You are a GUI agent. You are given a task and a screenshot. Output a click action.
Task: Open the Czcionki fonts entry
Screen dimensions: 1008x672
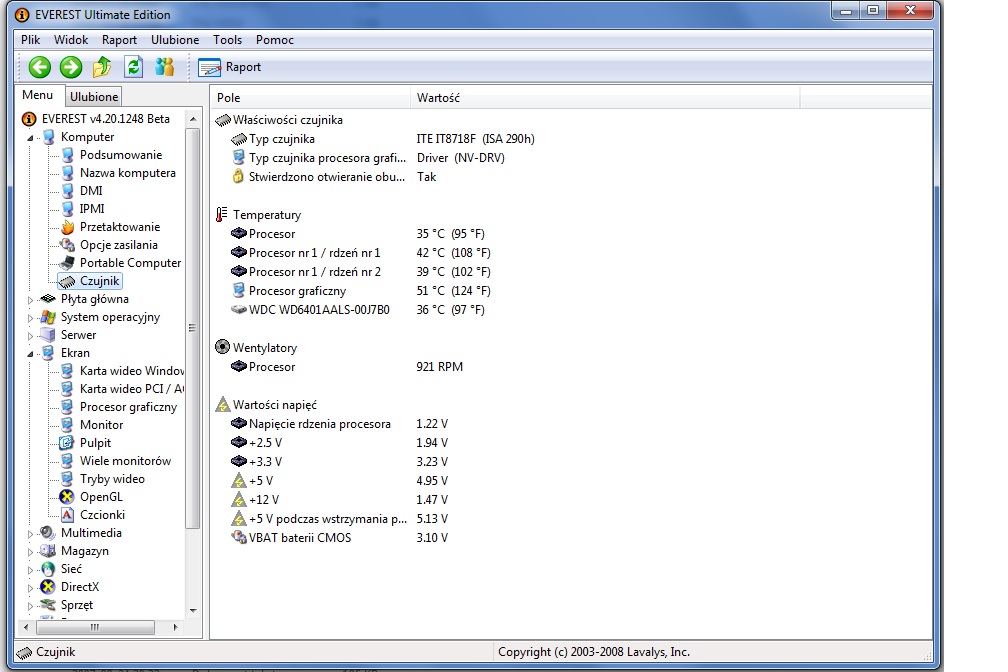coord(102,515)
